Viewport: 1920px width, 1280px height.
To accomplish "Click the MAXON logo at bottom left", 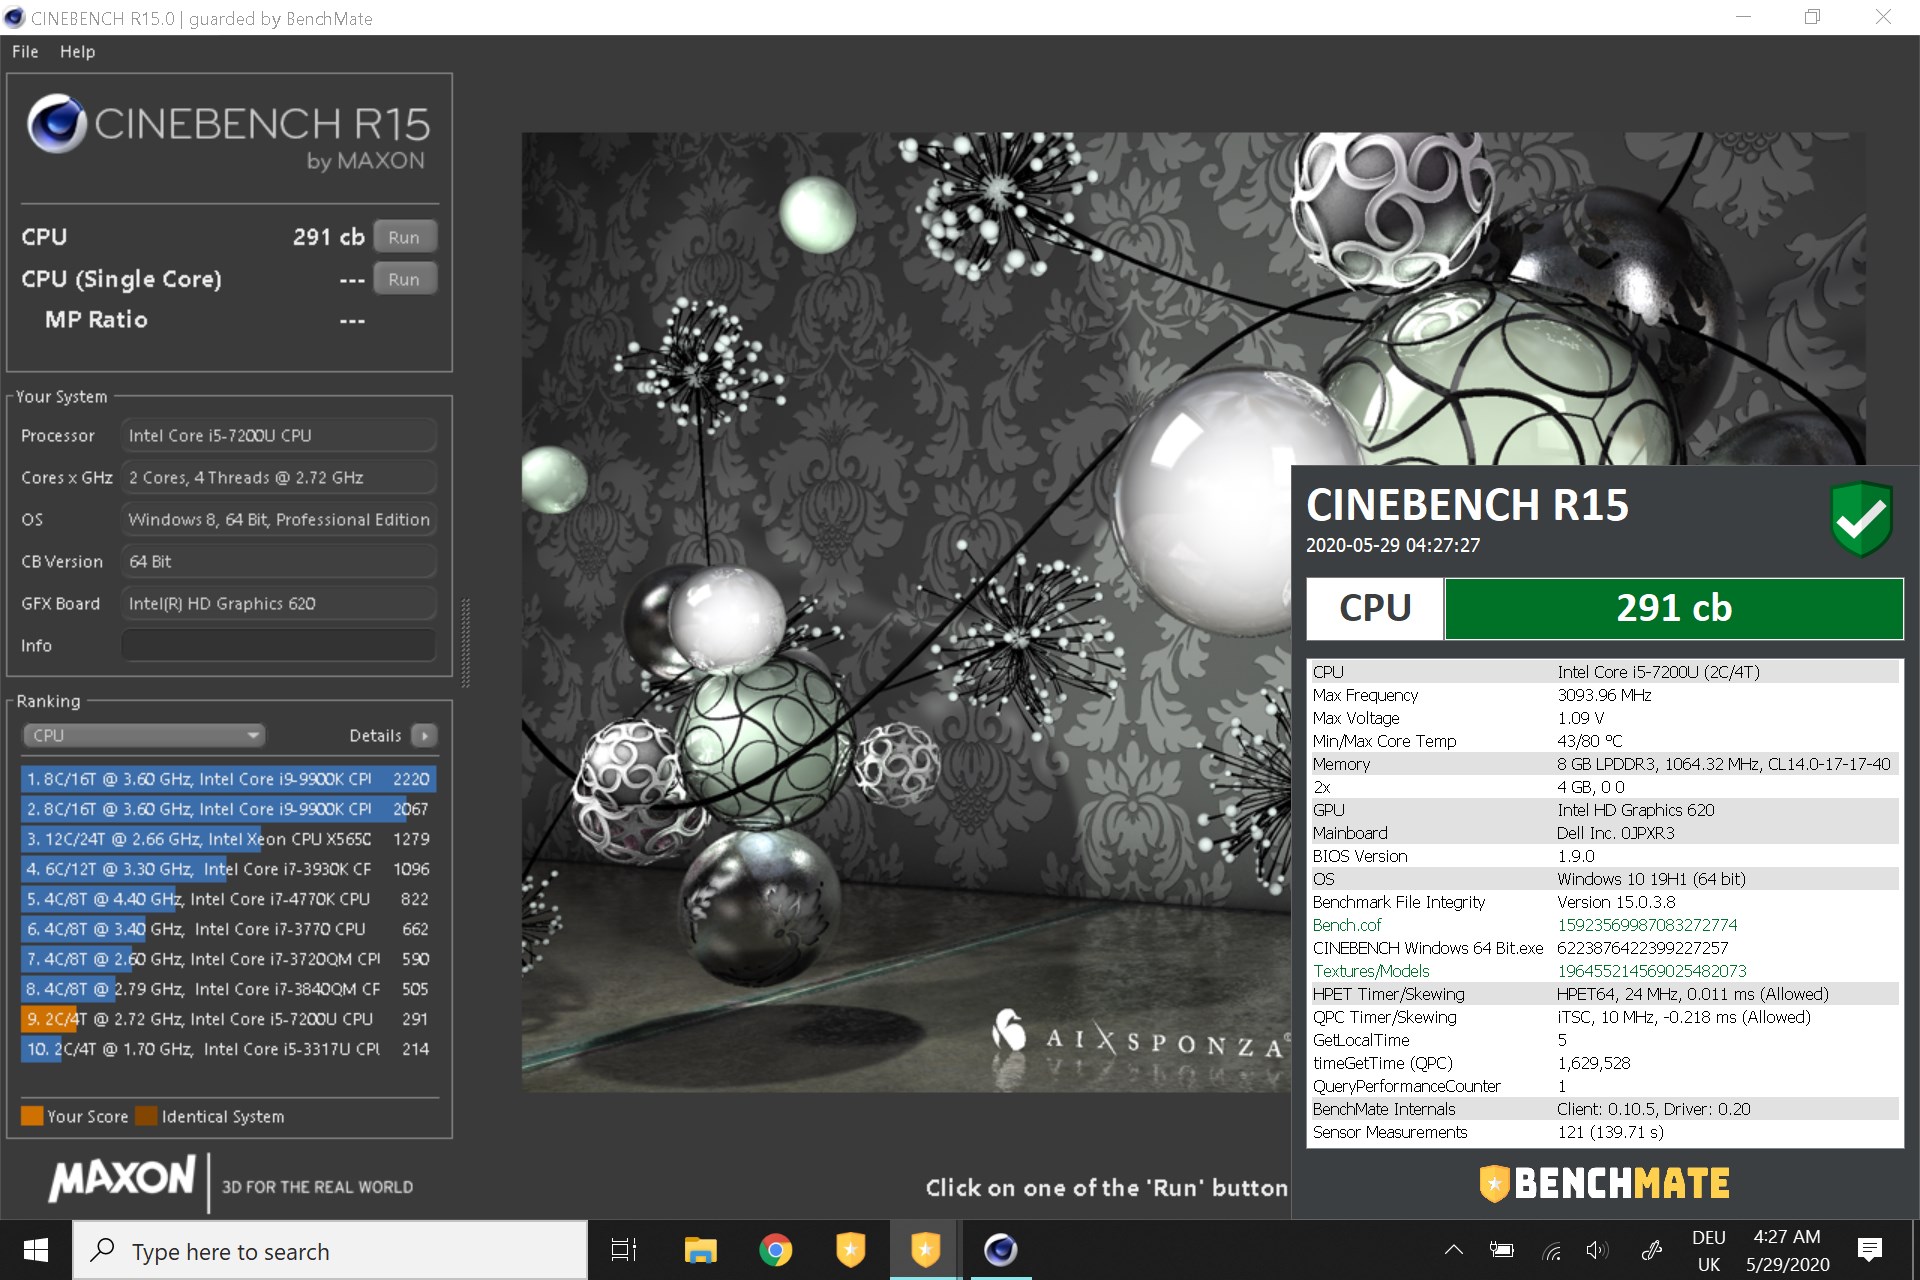I will [x=122, y=1178].
